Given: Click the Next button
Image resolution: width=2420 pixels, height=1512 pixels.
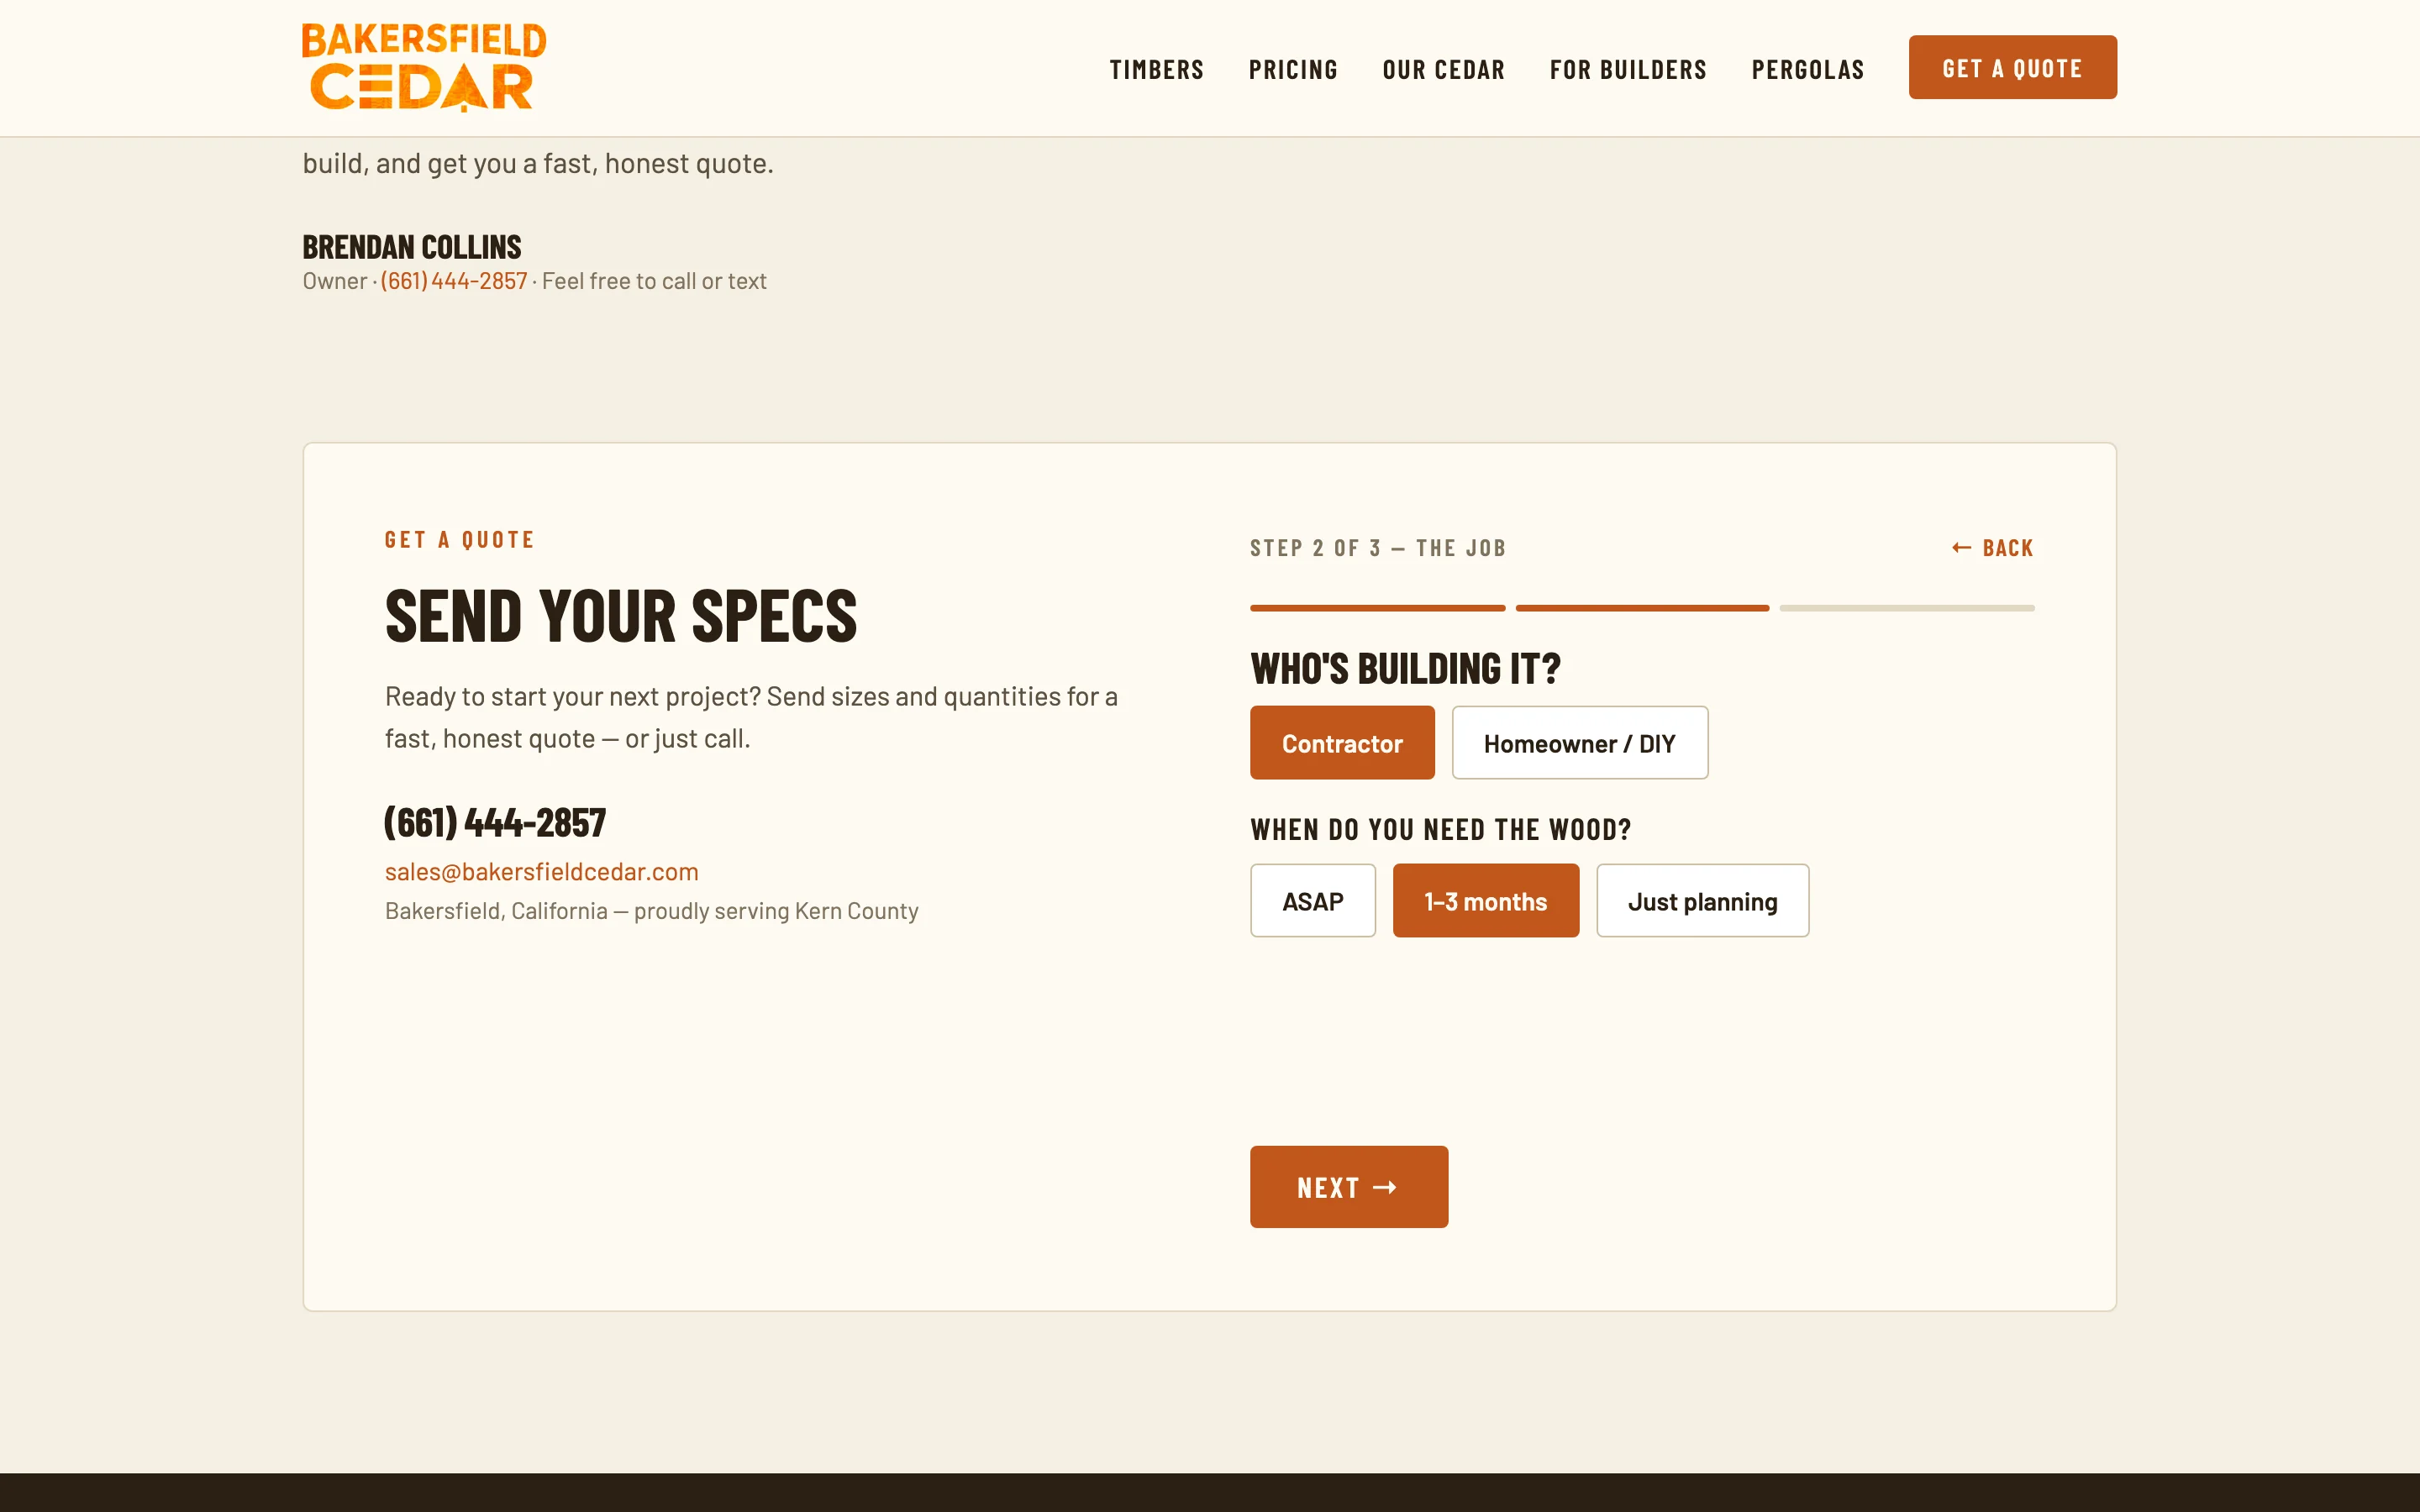Looking at the screenshot, I should click(1348, 1187).
